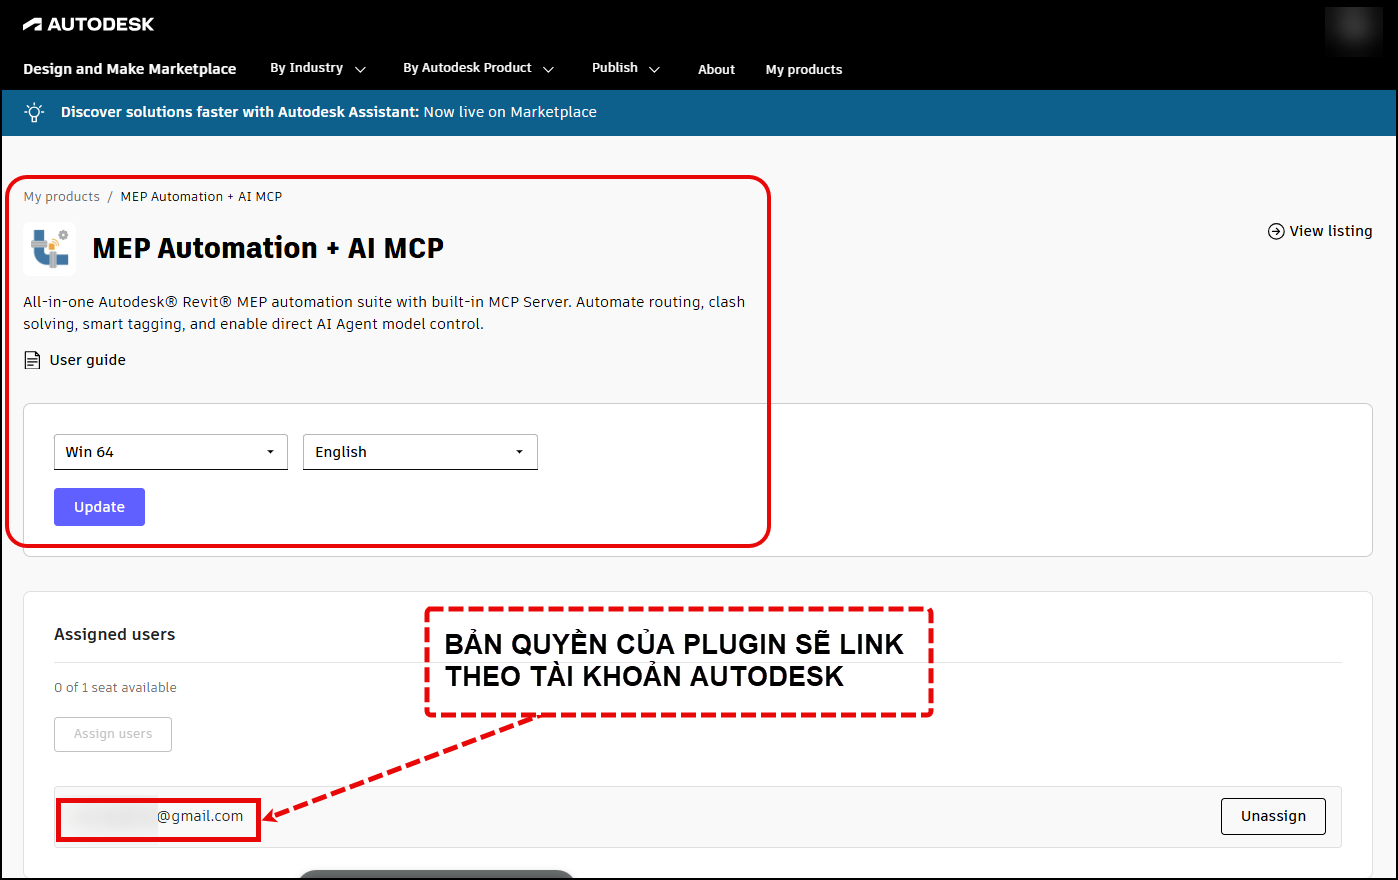
Task: Click the 0 of 1 seat available text
Action: tap(115, 687)
